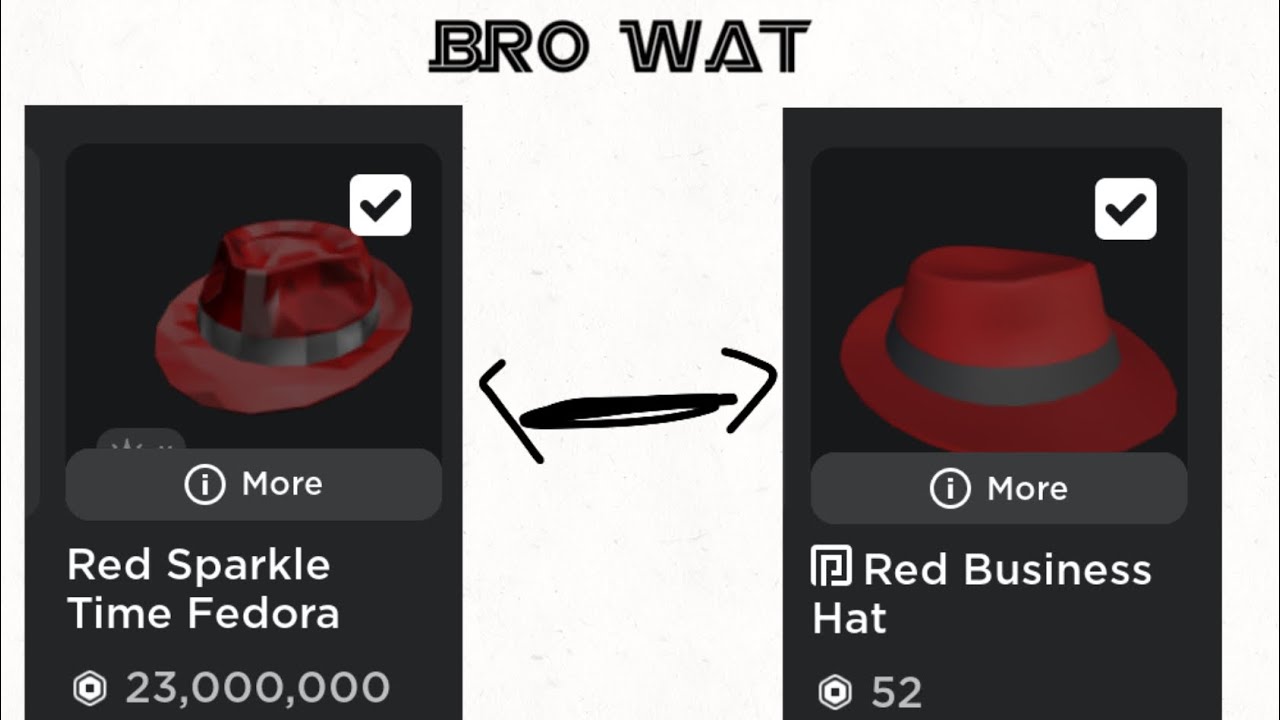
Task: Click the Robux icon next to 23,000,000
Action: [91, 688]
